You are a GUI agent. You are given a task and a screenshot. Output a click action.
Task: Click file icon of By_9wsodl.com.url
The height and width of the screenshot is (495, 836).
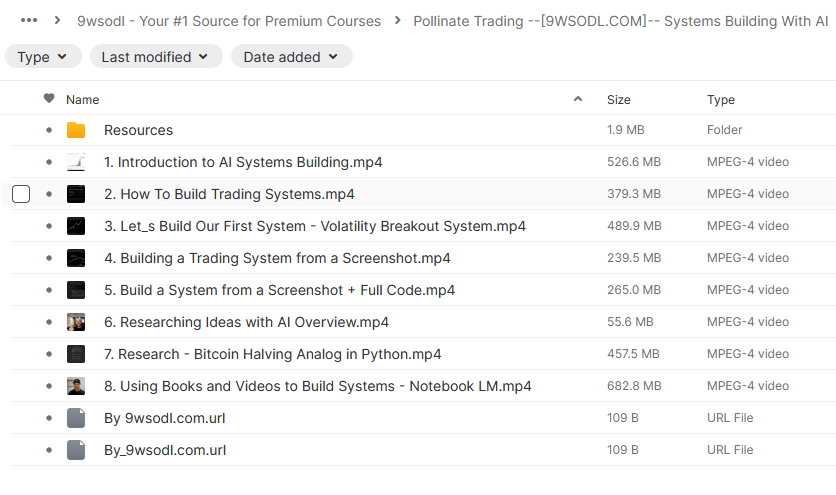pos(76,450)
